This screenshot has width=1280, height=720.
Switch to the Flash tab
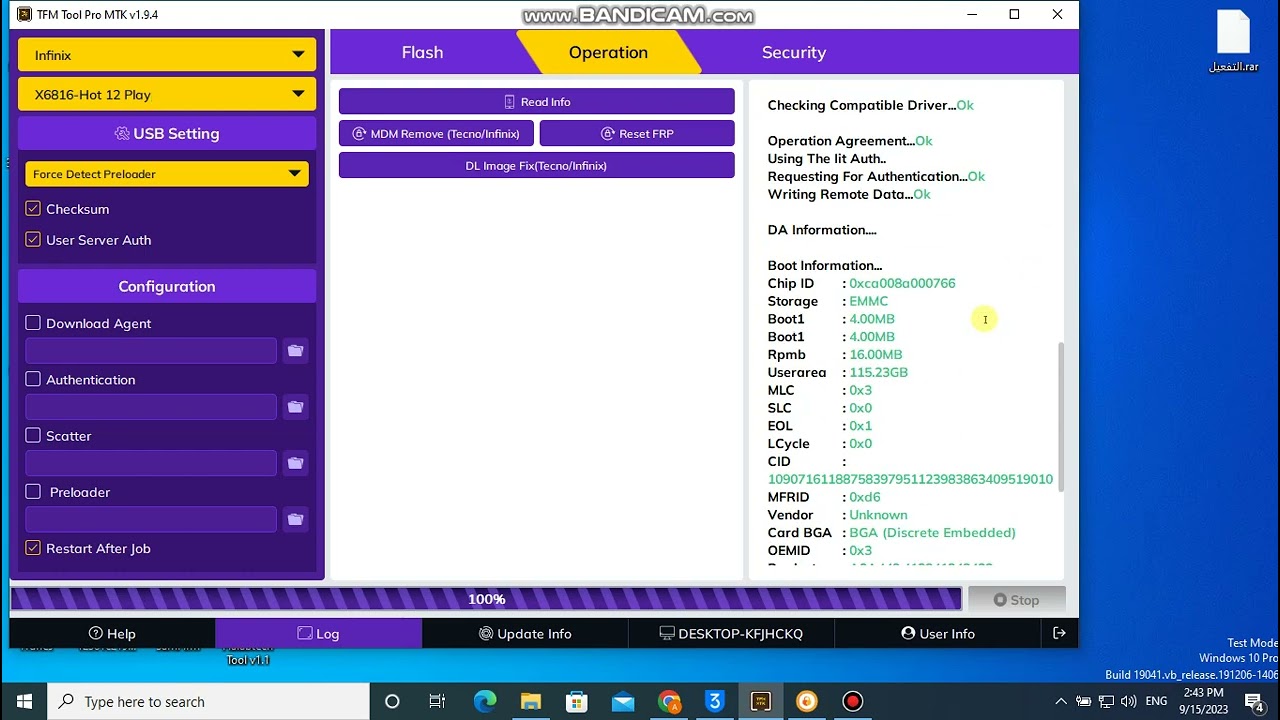click(x=422, y=53)
